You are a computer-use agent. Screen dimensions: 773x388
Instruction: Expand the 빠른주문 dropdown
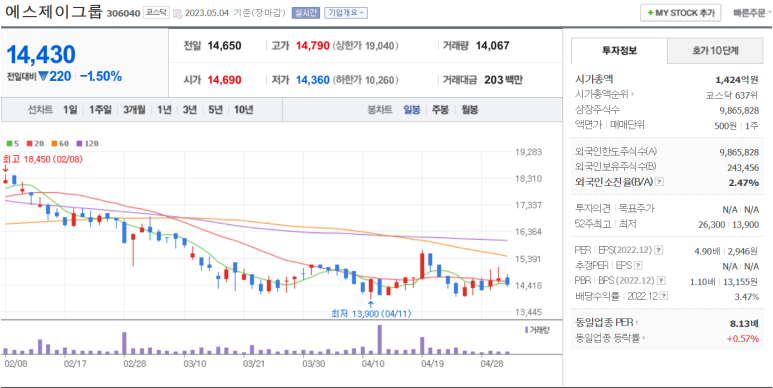752,13
